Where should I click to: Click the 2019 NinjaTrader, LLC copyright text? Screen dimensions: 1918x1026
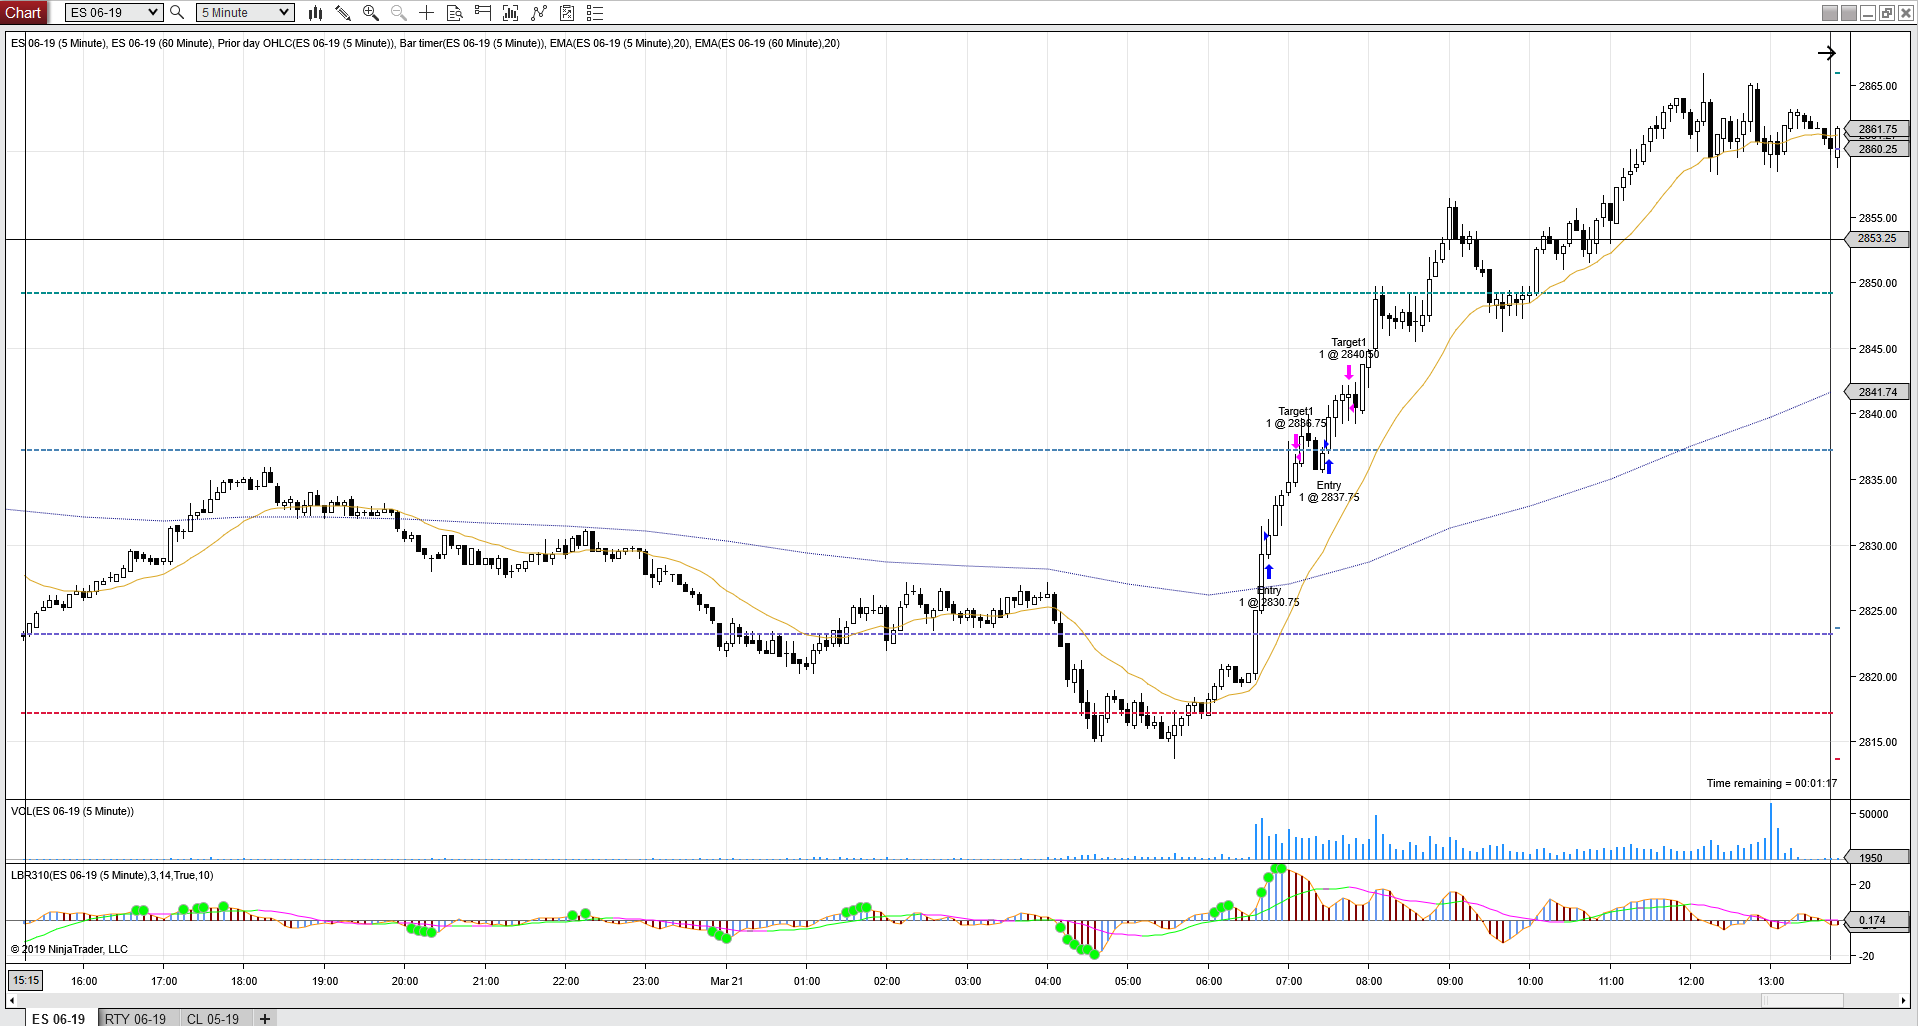pyautogui.click(x=69, y=949)
